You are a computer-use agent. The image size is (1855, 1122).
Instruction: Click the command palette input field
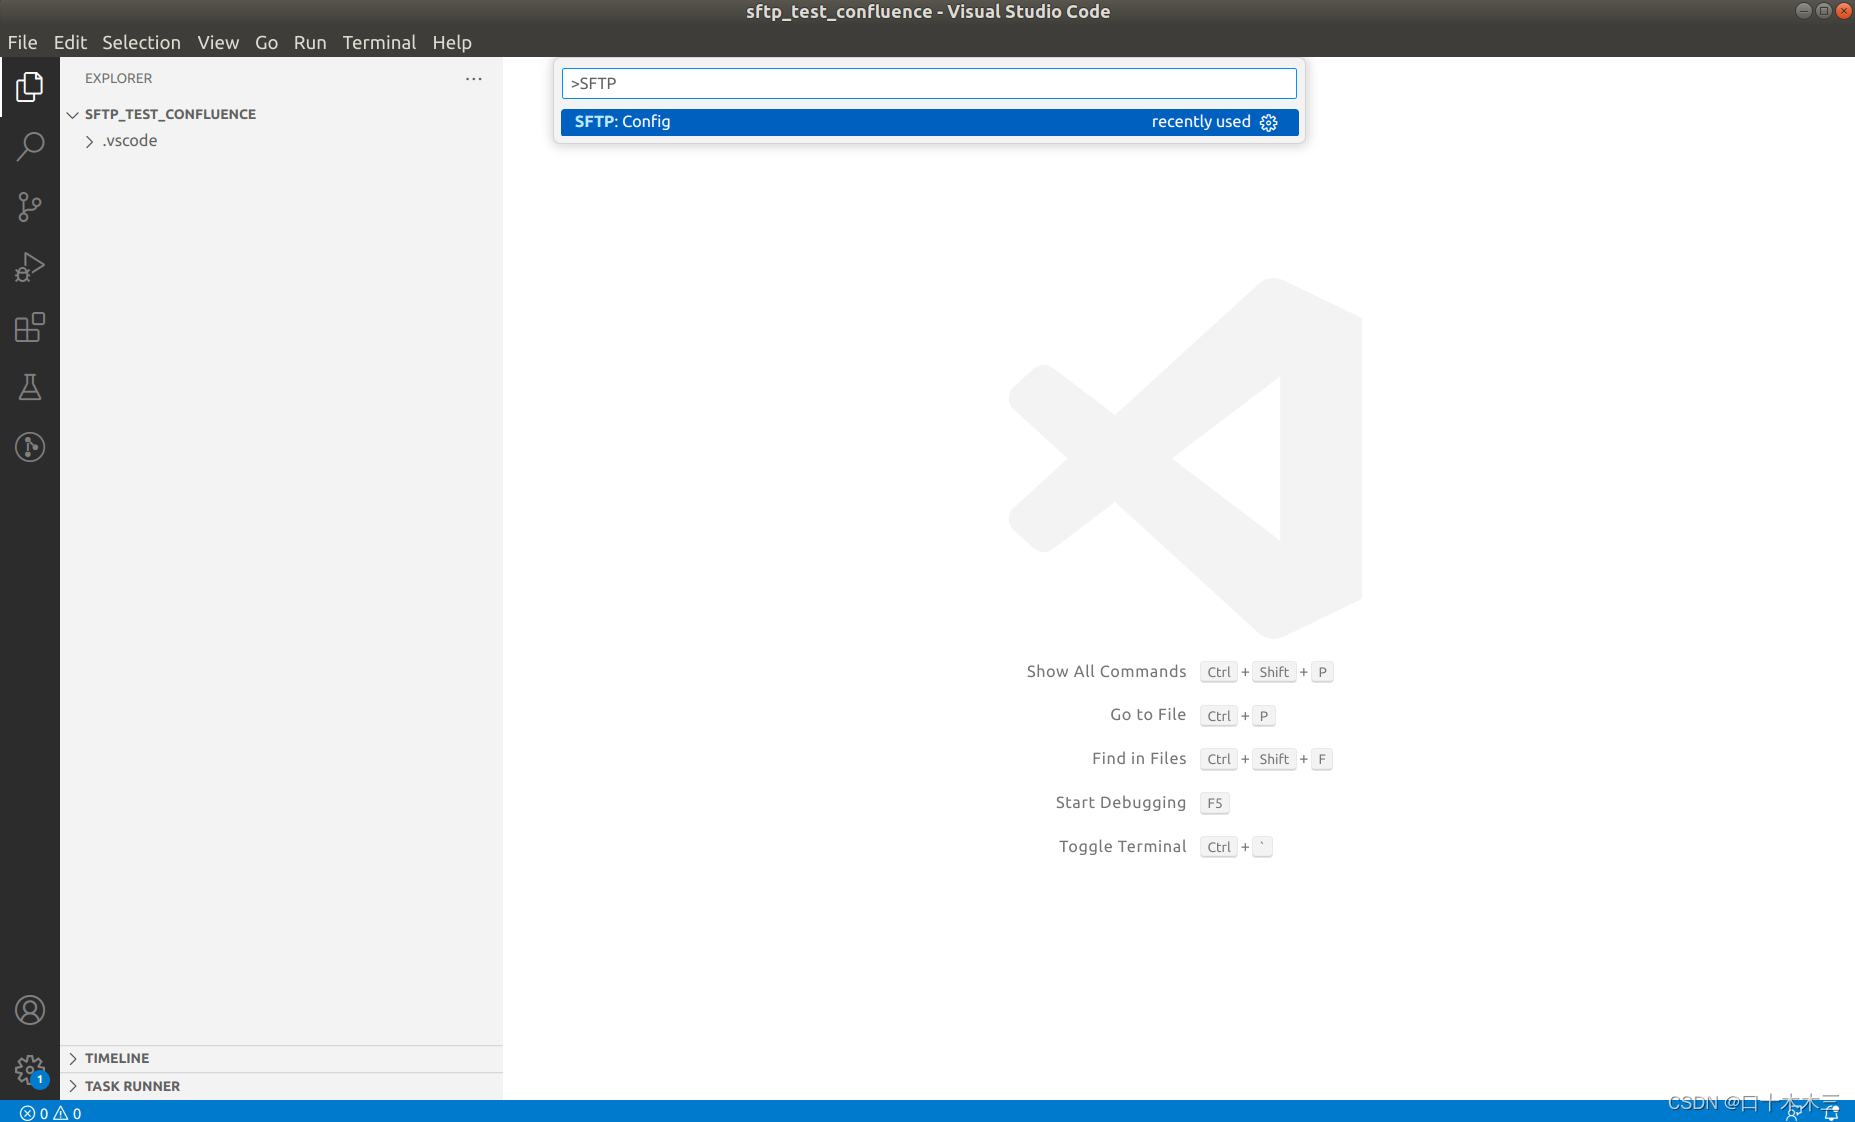[x=929, y=83]
